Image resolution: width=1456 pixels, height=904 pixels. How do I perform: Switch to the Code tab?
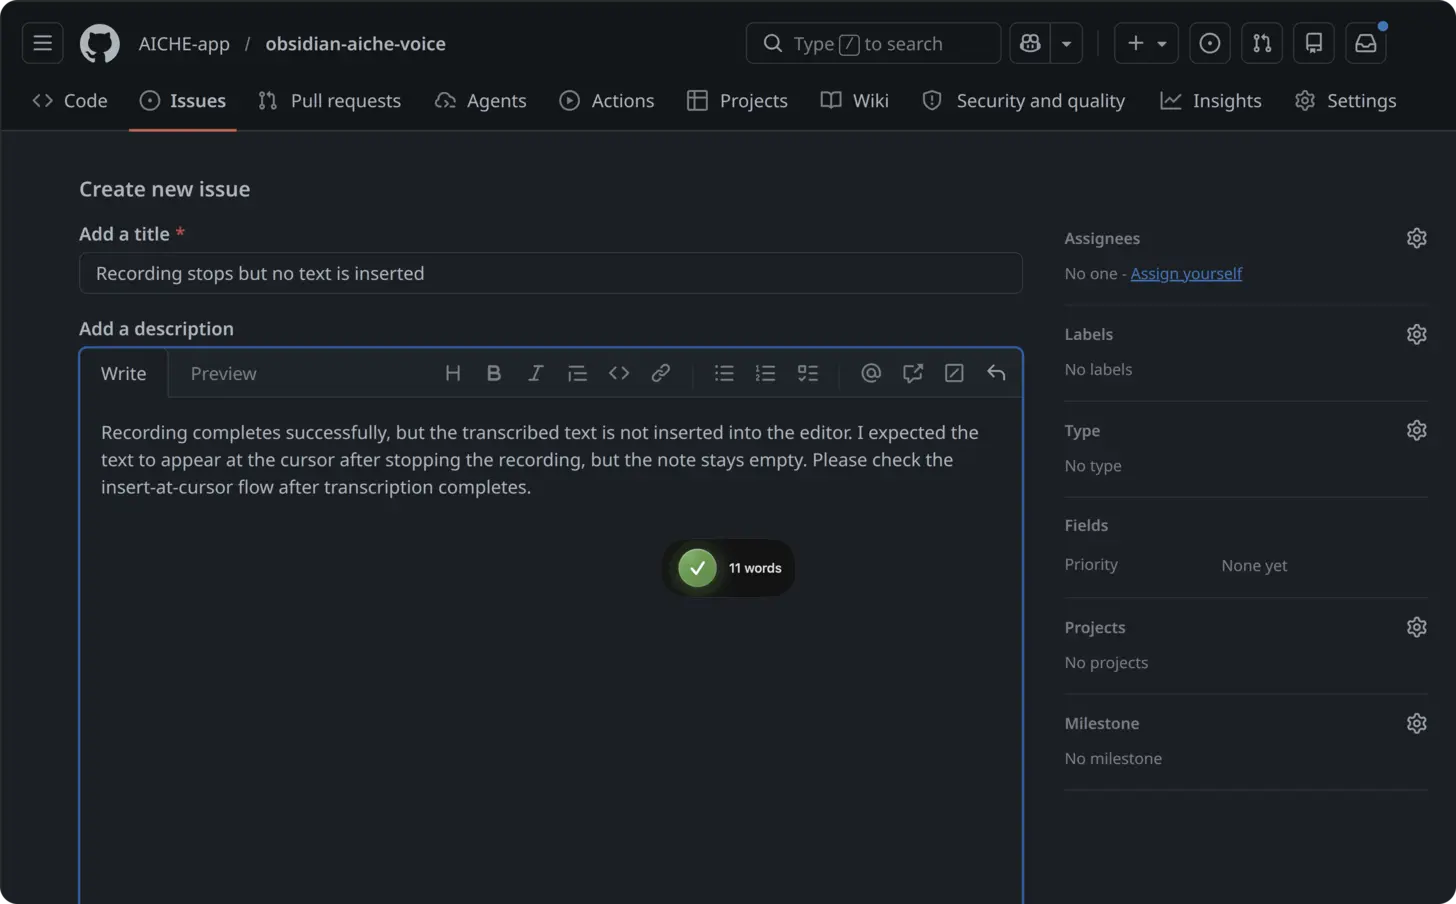point(70,101)
